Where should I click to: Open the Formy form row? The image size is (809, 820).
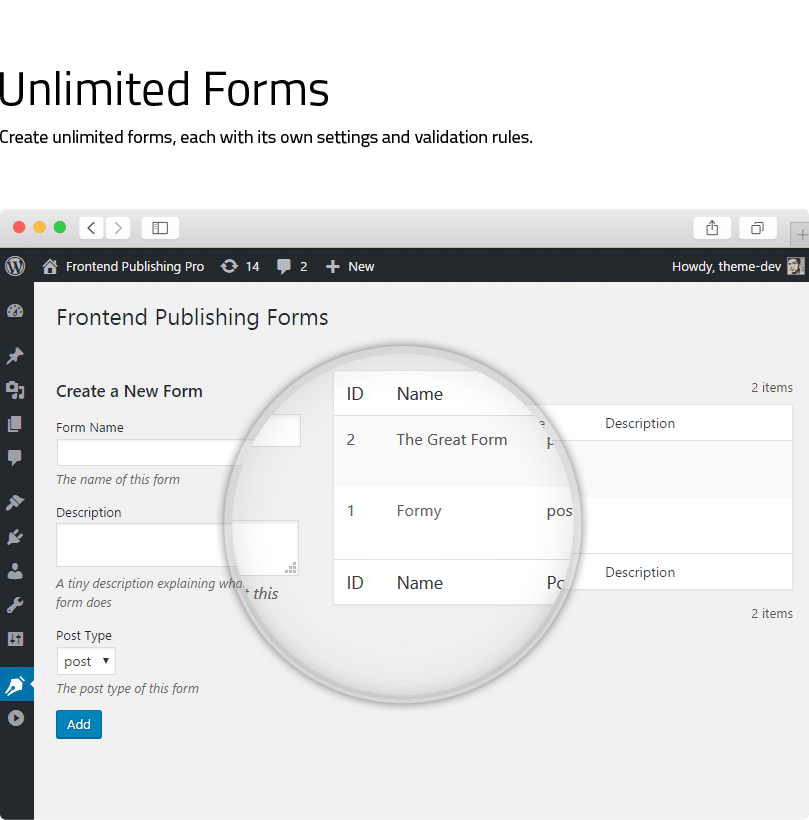[x=419, y=511]
